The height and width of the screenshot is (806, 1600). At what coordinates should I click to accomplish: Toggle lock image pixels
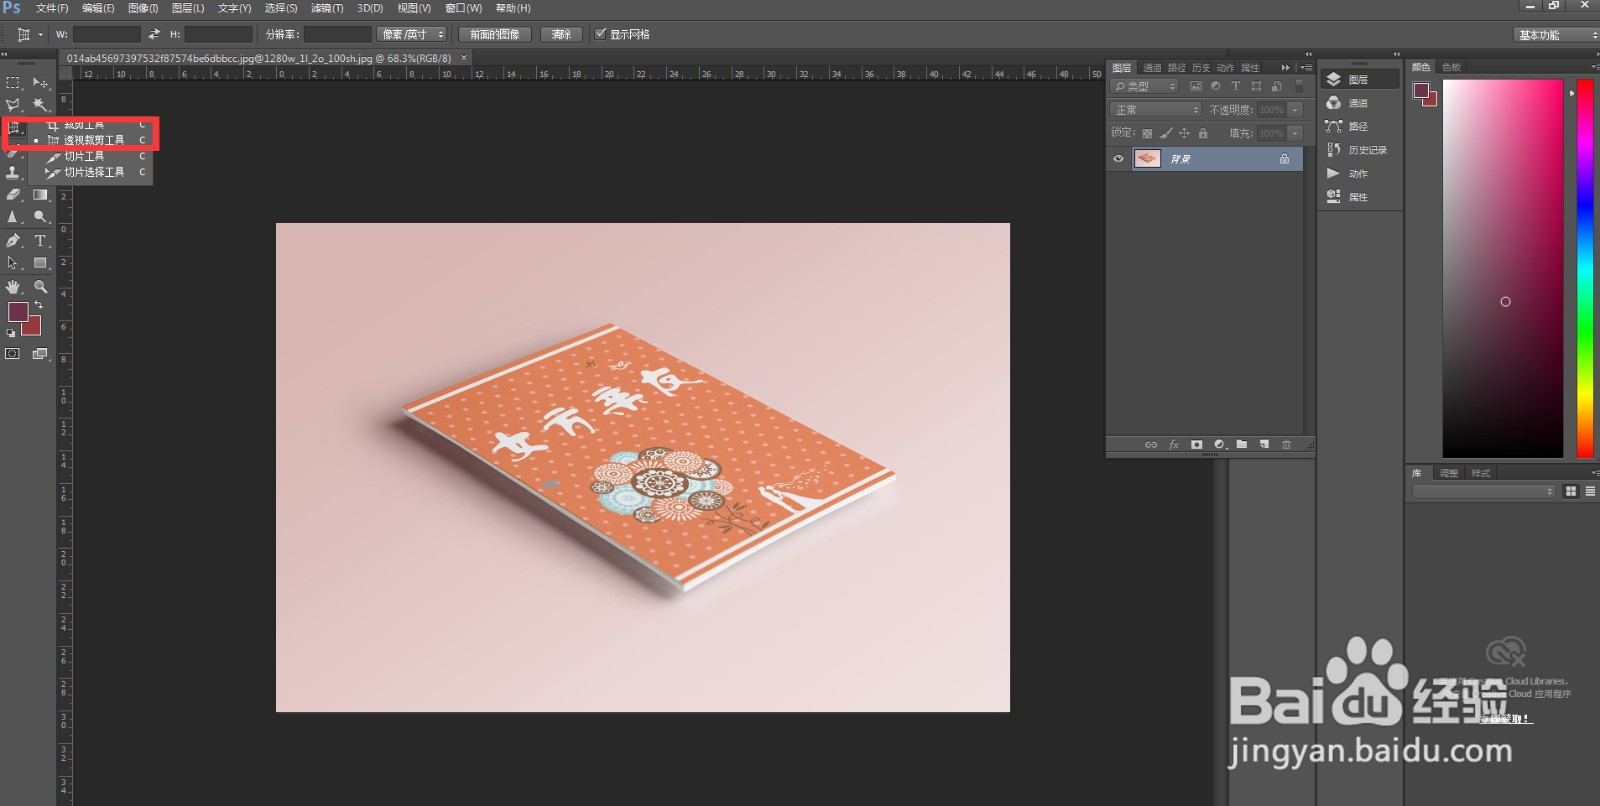(x=1166, y=133)
